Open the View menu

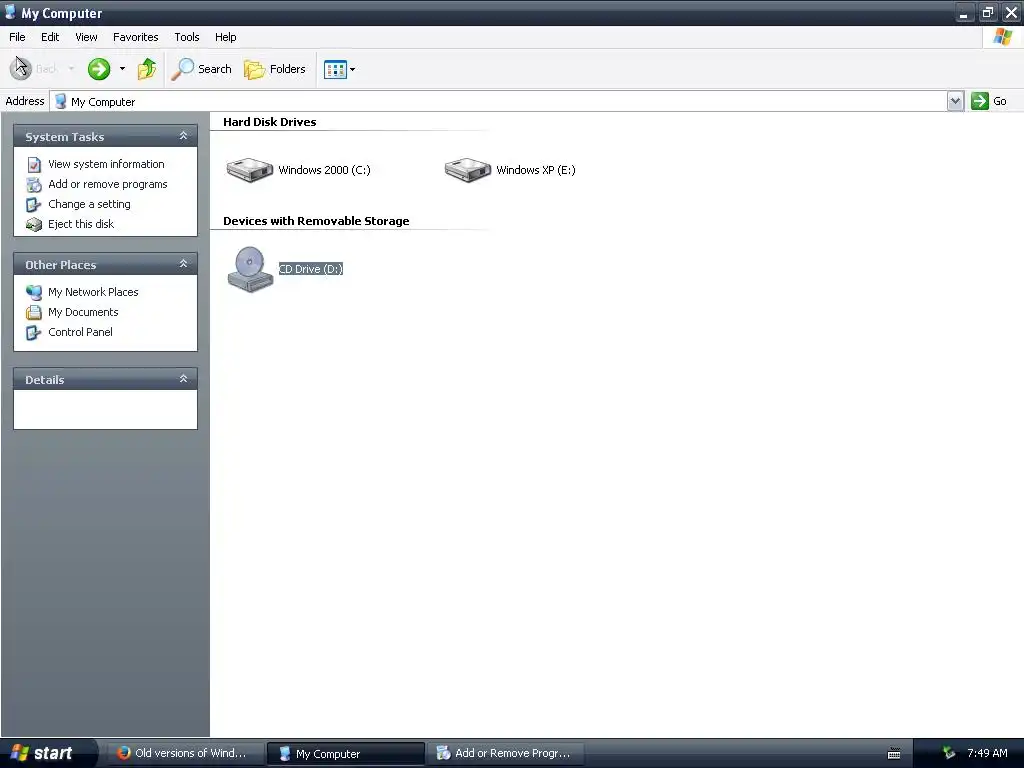pyautogui.click(x=86, y=37)
